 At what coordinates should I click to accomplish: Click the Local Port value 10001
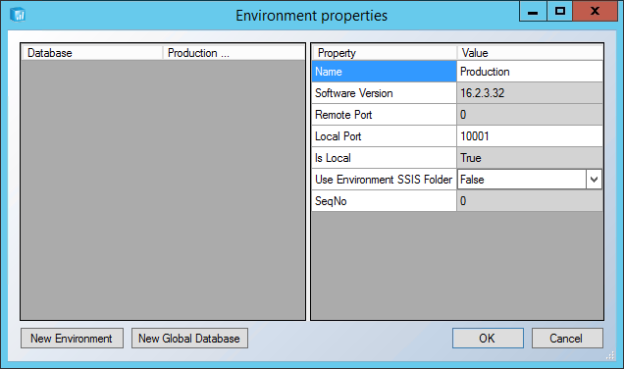click(530, 136)
